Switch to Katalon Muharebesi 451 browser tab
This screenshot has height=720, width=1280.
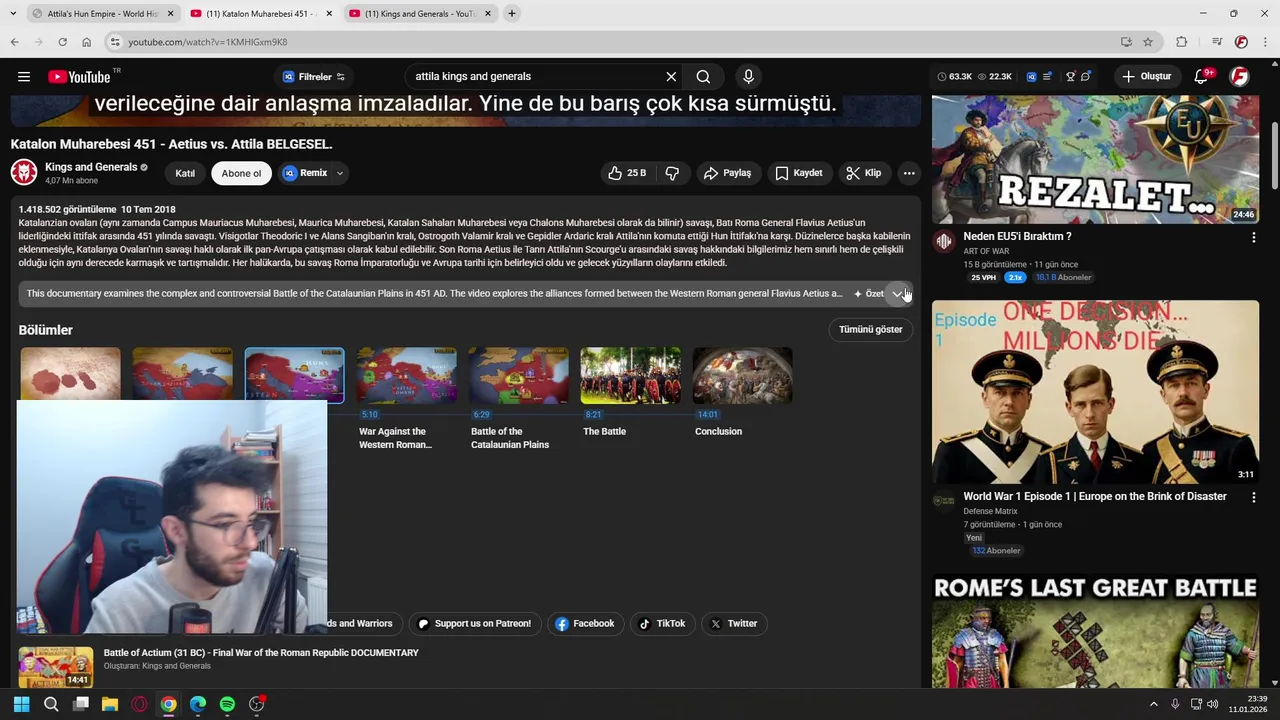(x=260, y=14)
